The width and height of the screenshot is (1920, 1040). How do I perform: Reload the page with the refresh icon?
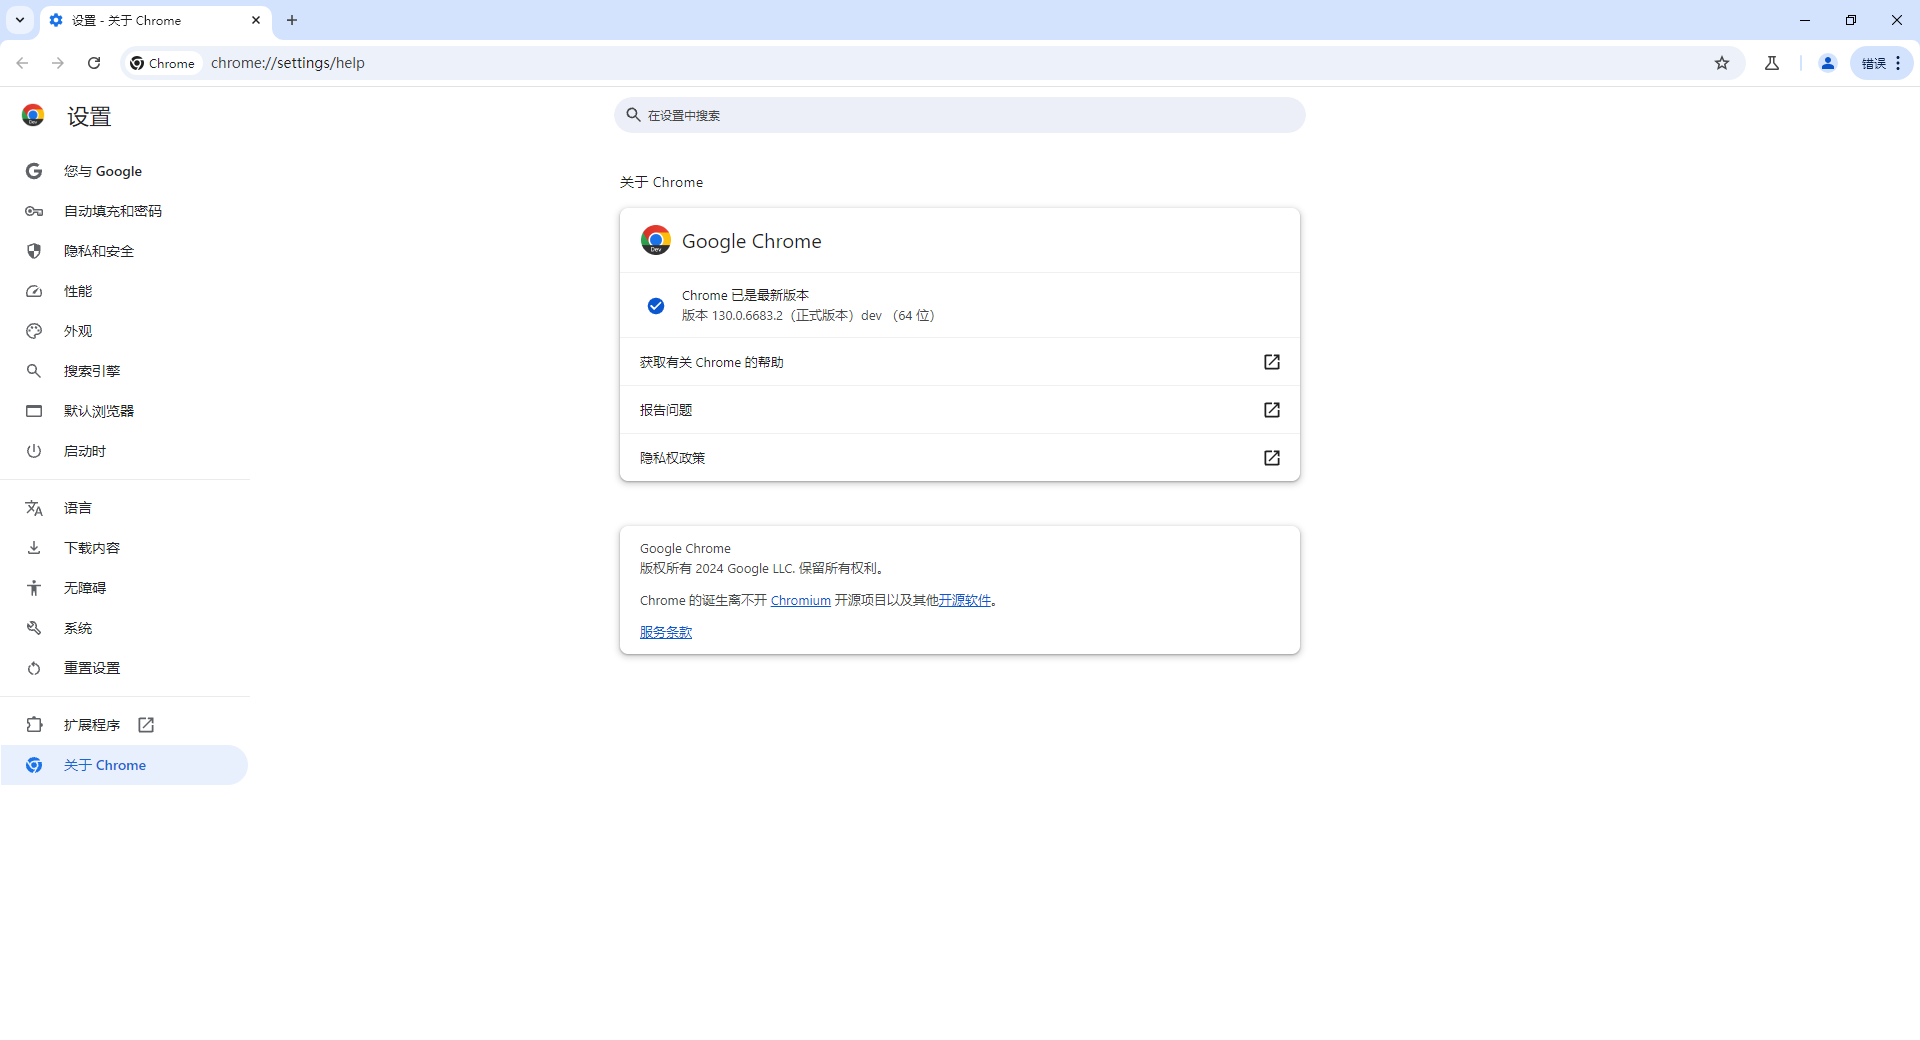pyautogui.click(x=94, y=63)
